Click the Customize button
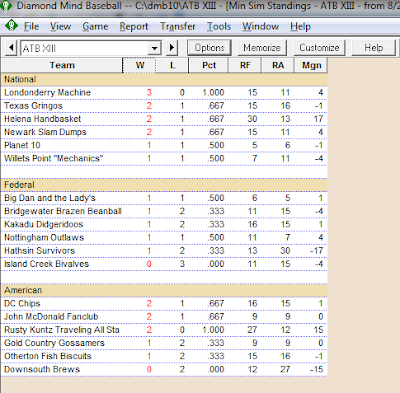 pos(319,48)
